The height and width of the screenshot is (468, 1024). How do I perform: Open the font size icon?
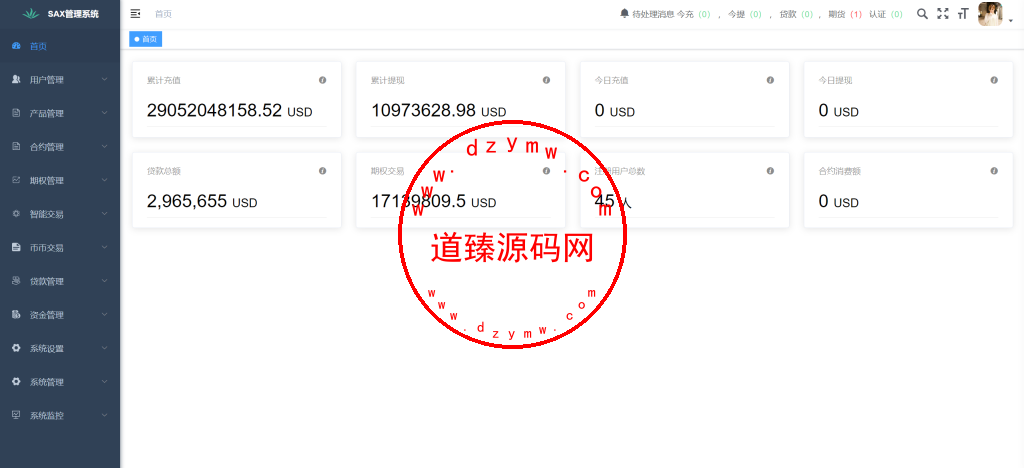tap(963, 14)
